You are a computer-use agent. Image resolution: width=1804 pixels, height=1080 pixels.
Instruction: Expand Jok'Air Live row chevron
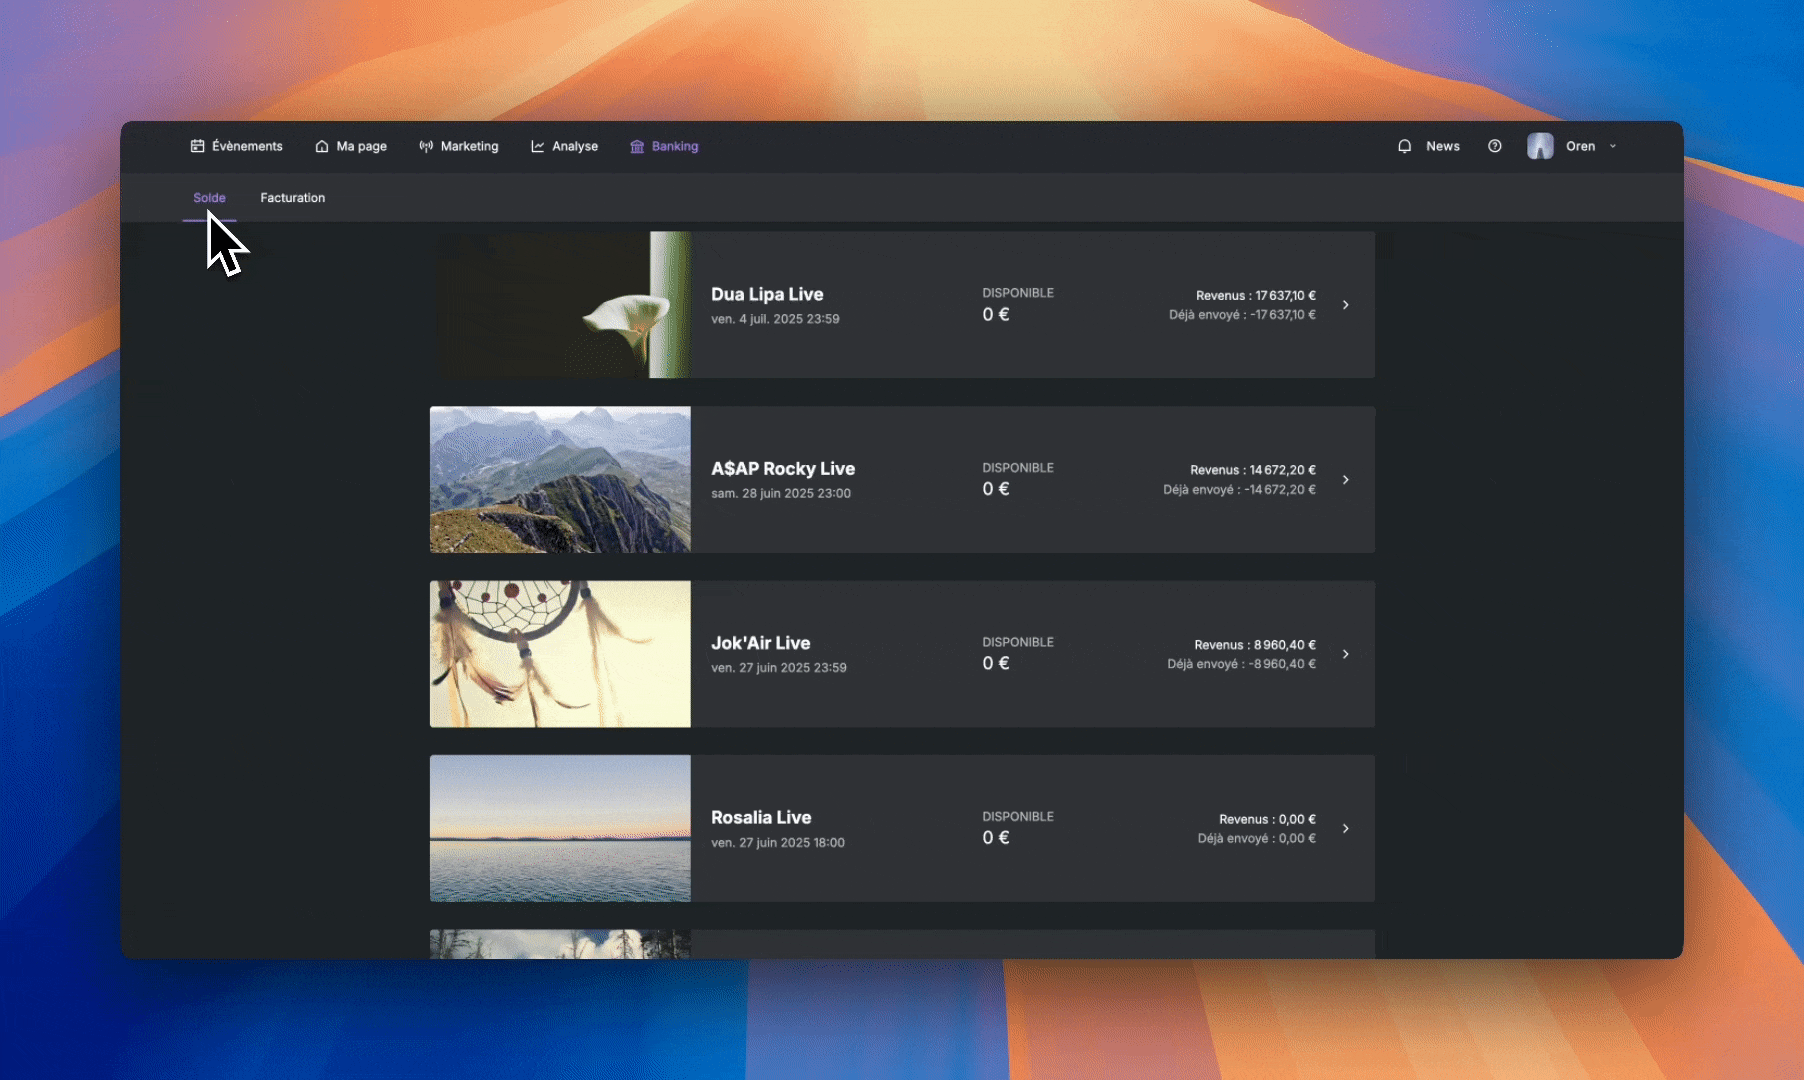coord(1346,654)
